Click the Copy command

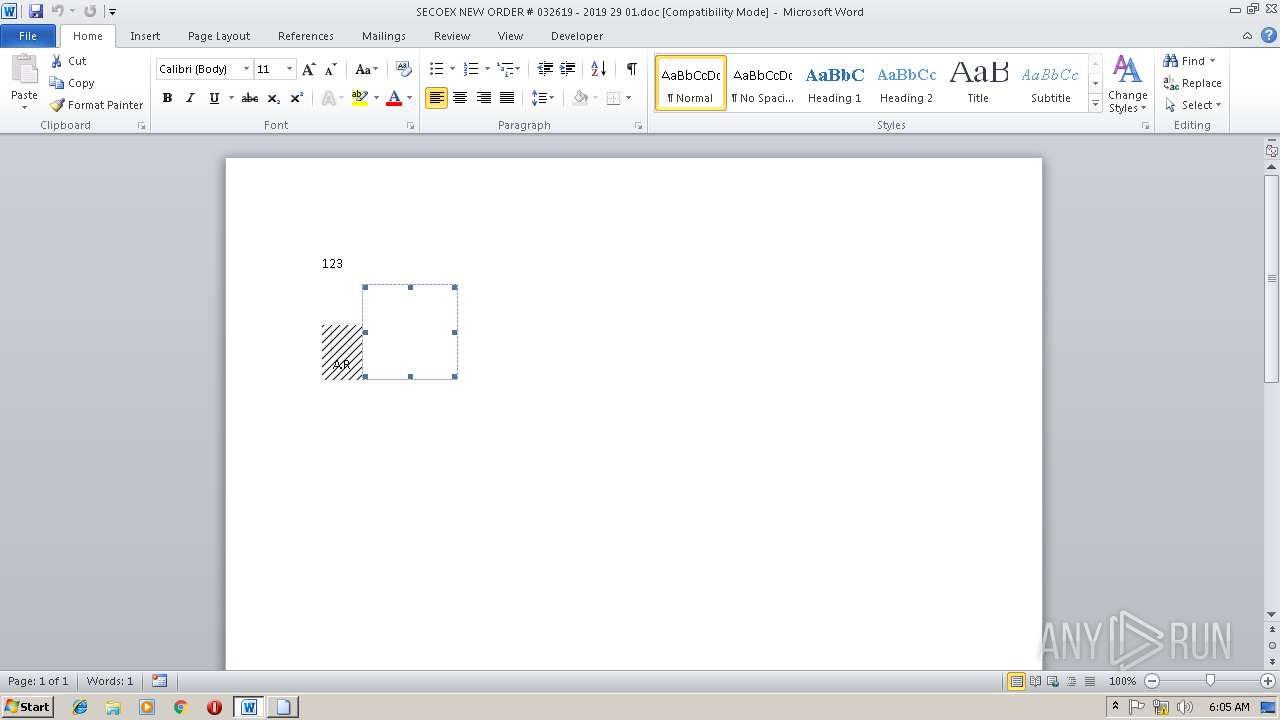point(72,83)
